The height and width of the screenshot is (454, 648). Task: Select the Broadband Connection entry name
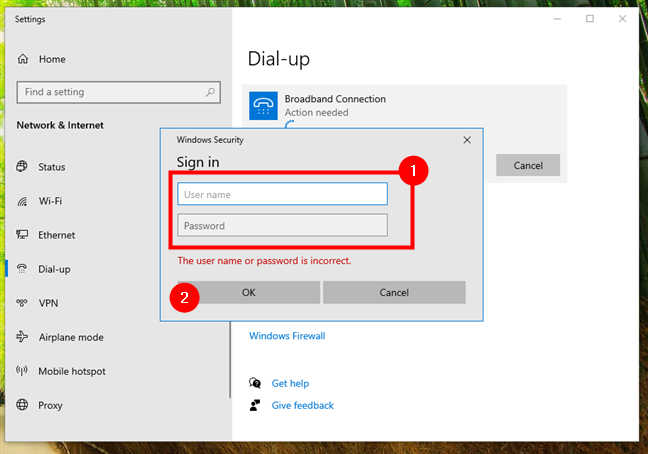335,99
